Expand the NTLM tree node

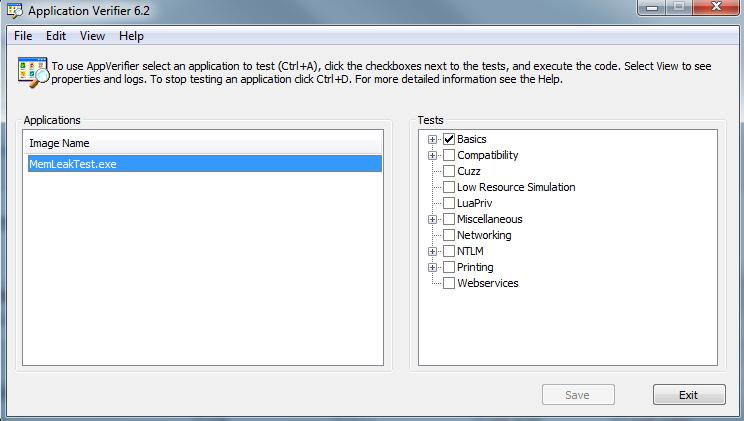(x=433, y=251)
